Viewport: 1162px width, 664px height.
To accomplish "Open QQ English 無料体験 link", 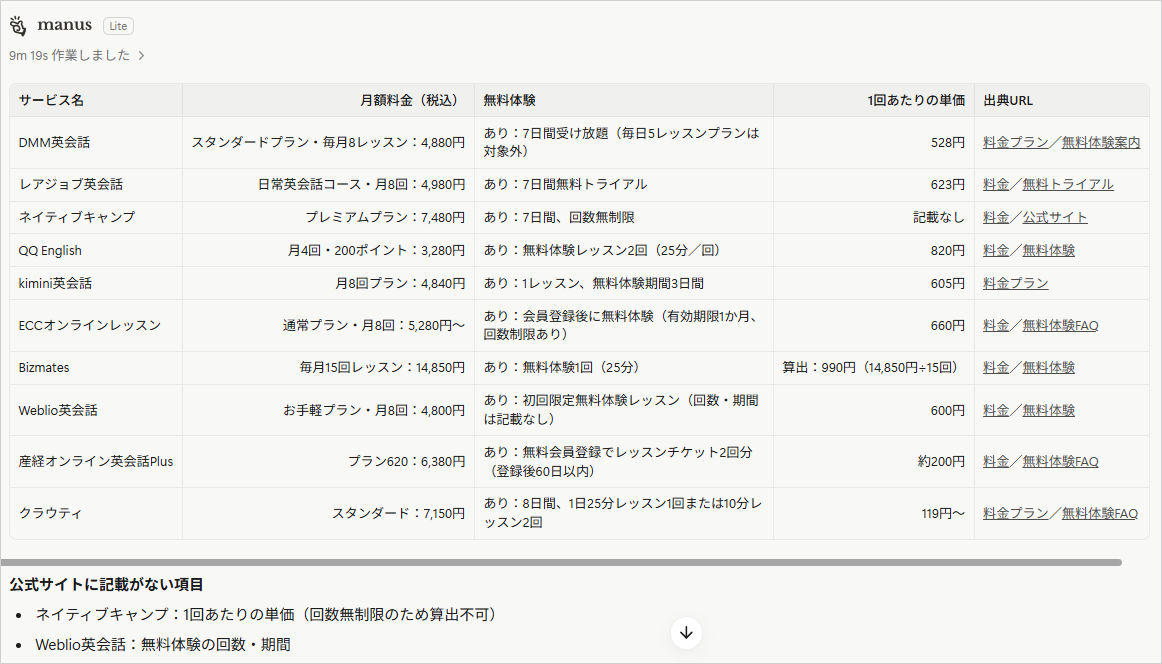I will pos(1049,250).
